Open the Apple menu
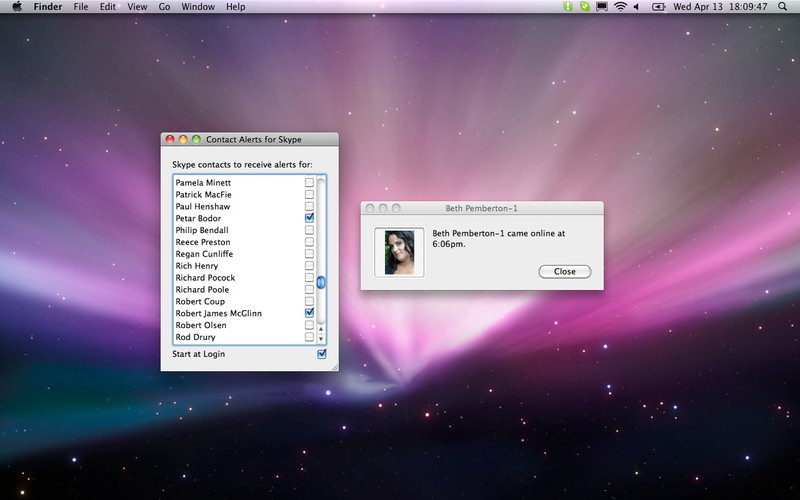The height and width of the screenshot is (500, 800). click(17, 7)
